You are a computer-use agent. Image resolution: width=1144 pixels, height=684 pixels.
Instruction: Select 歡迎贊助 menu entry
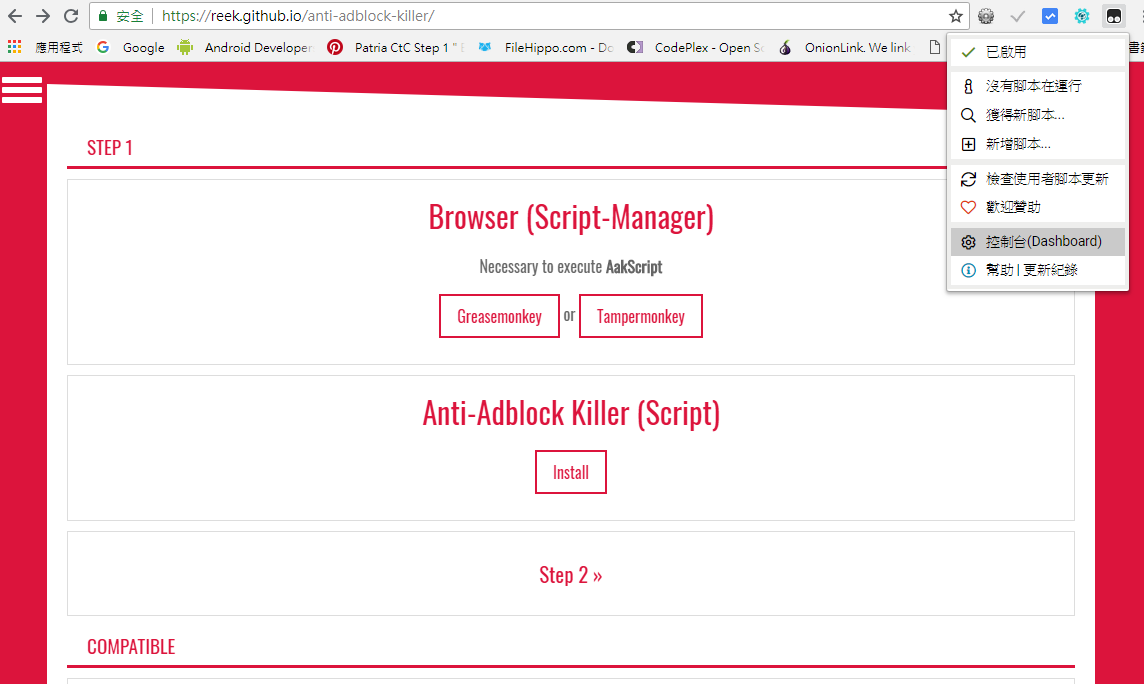click(x=1037, y=207)
